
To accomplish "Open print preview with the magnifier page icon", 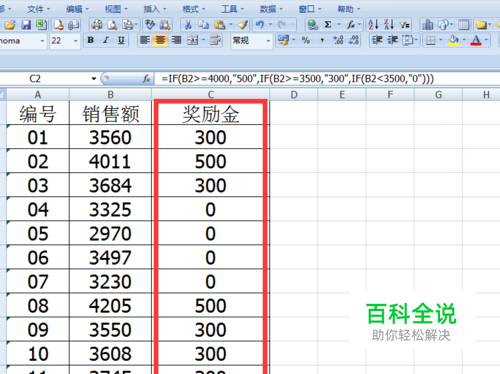I will [113, 25].
